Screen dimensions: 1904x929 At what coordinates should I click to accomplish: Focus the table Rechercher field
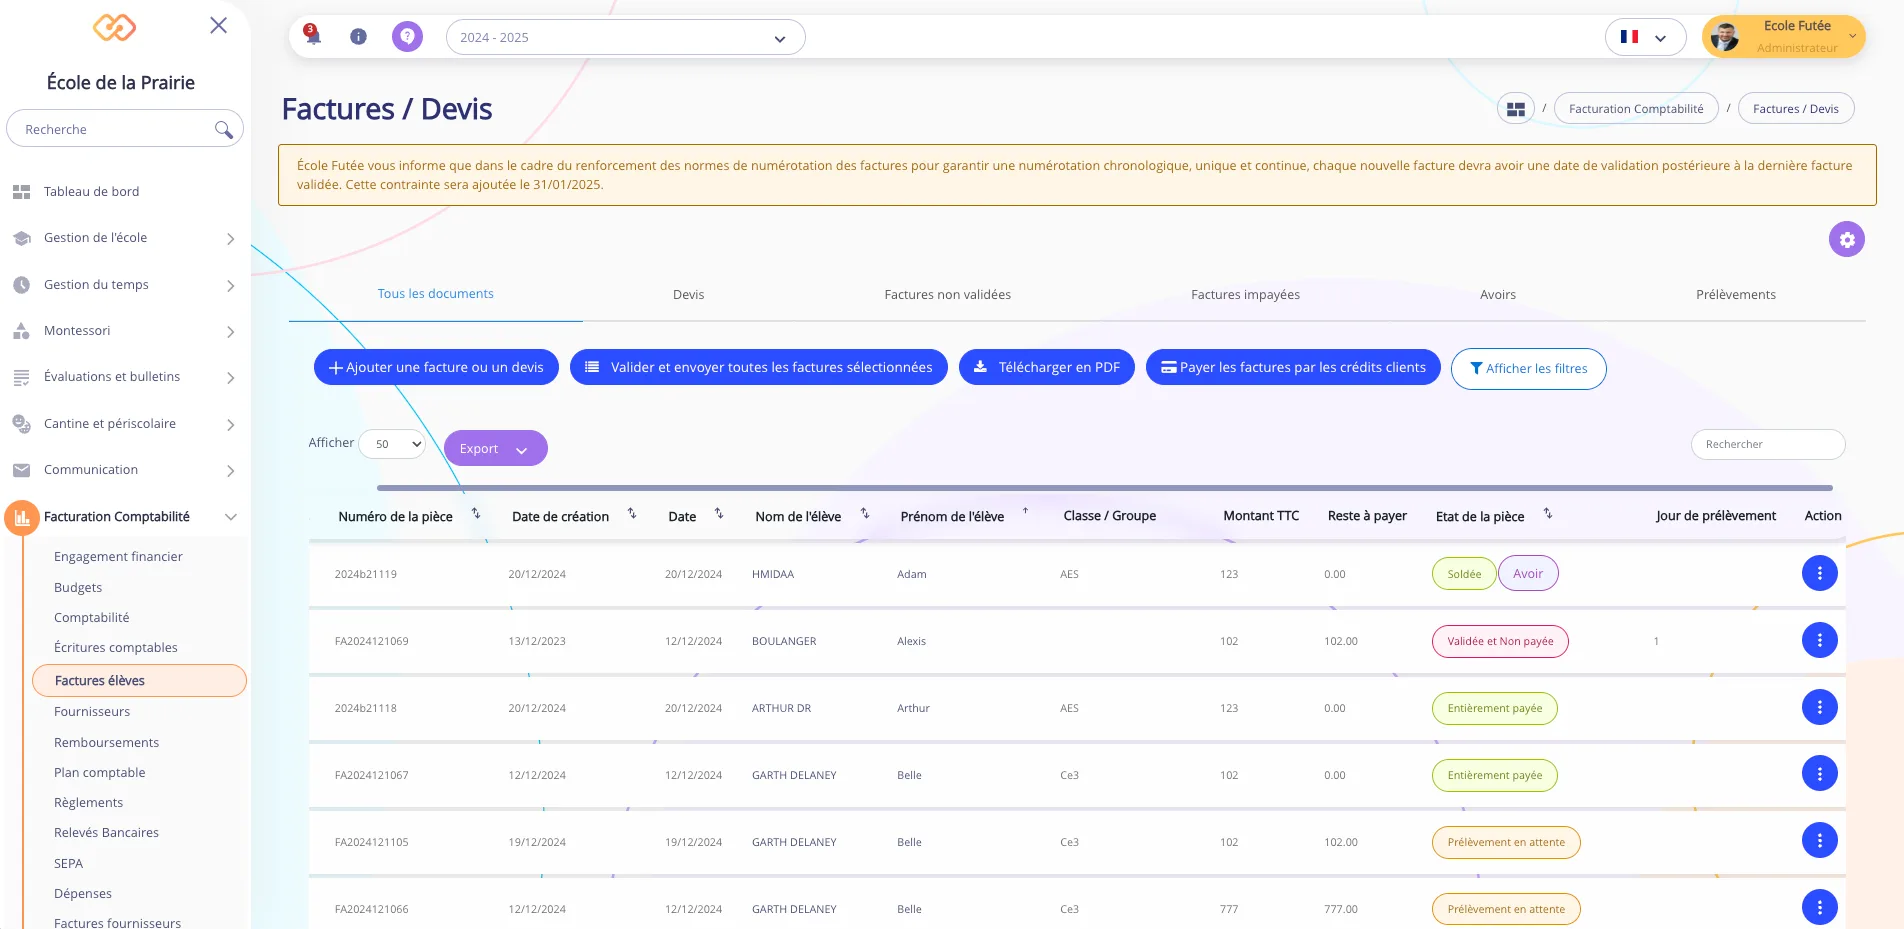[1767, 445]
